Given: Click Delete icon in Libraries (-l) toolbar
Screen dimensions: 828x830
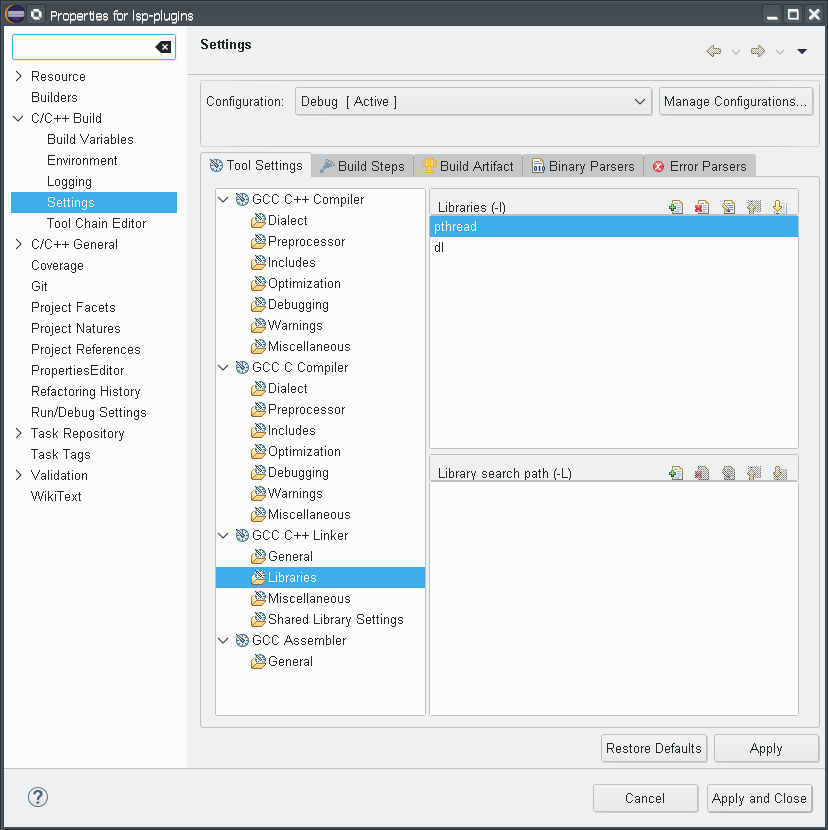Looking at the screenshot, I should point(702,207).
